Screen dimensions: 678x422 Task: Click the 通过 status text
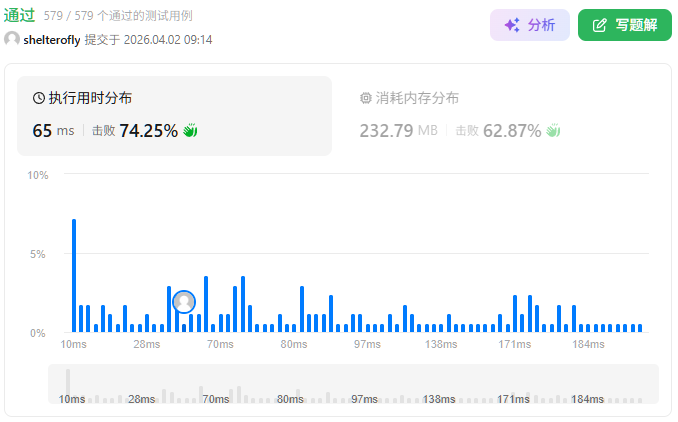(20, 15)
